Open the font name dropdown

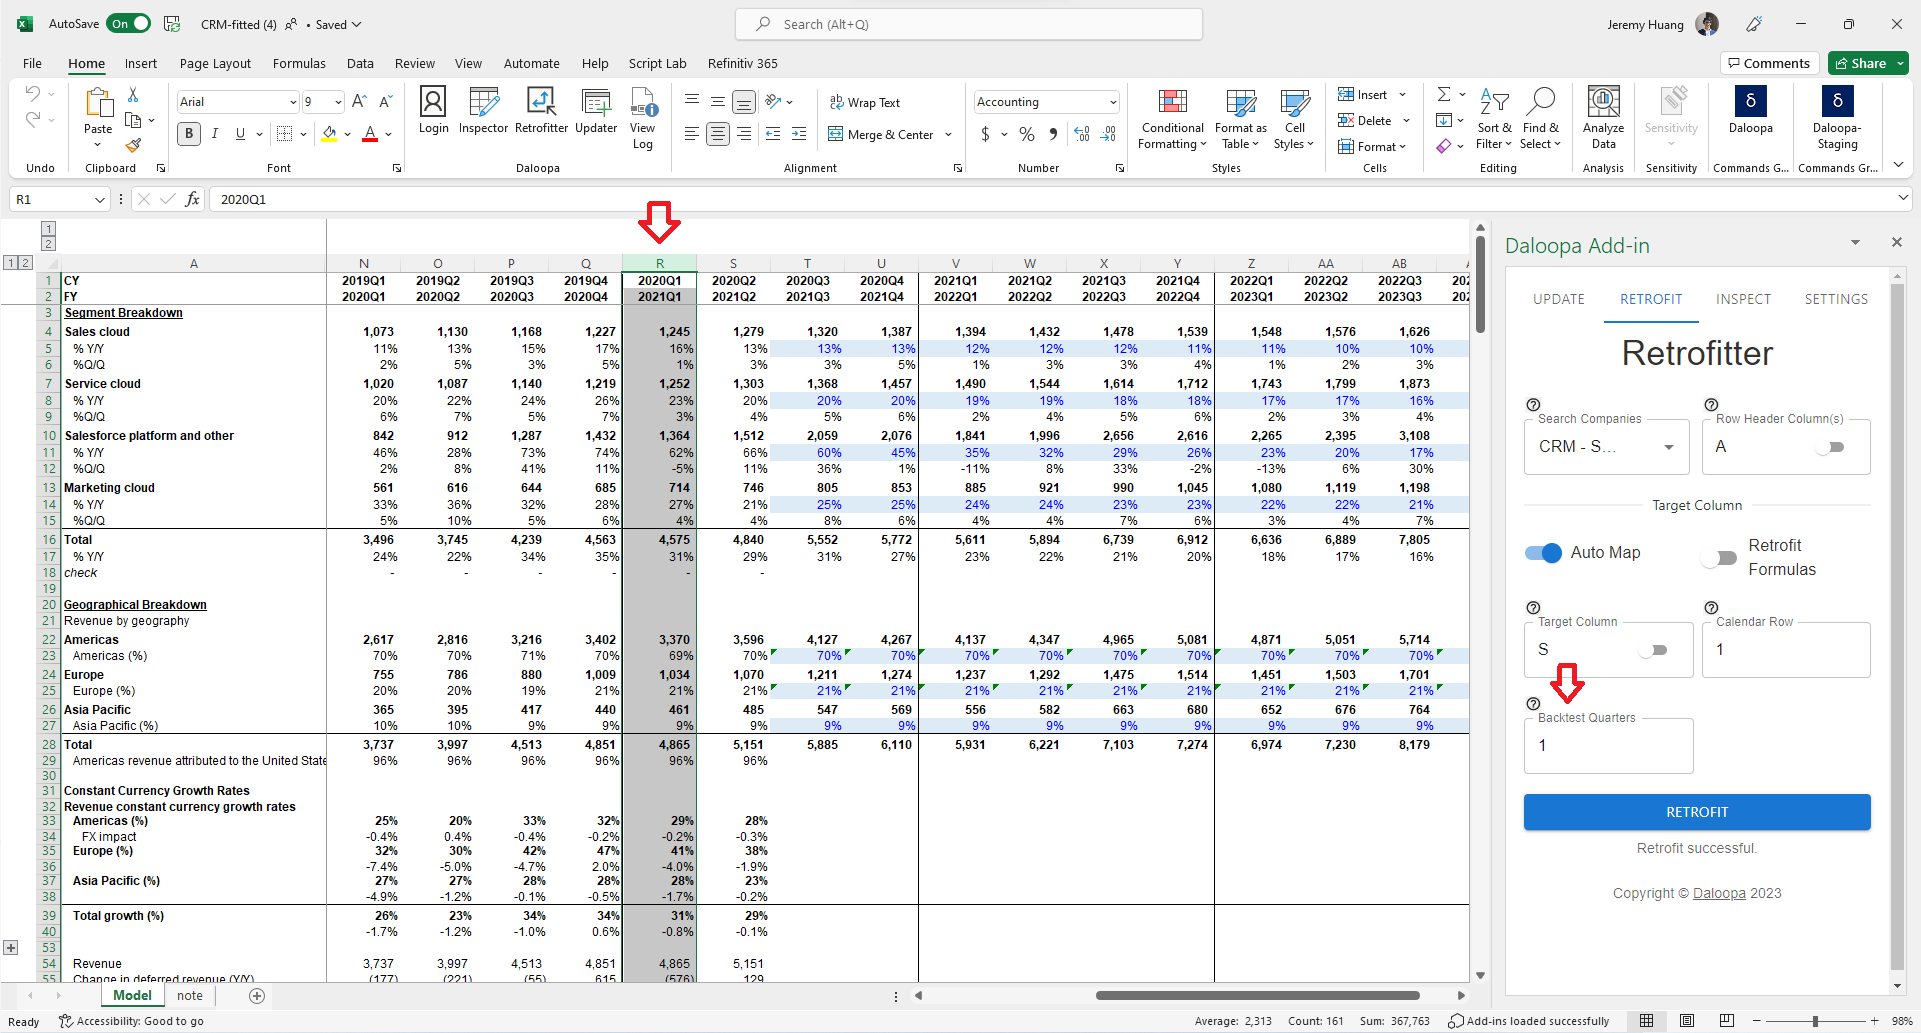pyautogui.click(x=292, y=102)
